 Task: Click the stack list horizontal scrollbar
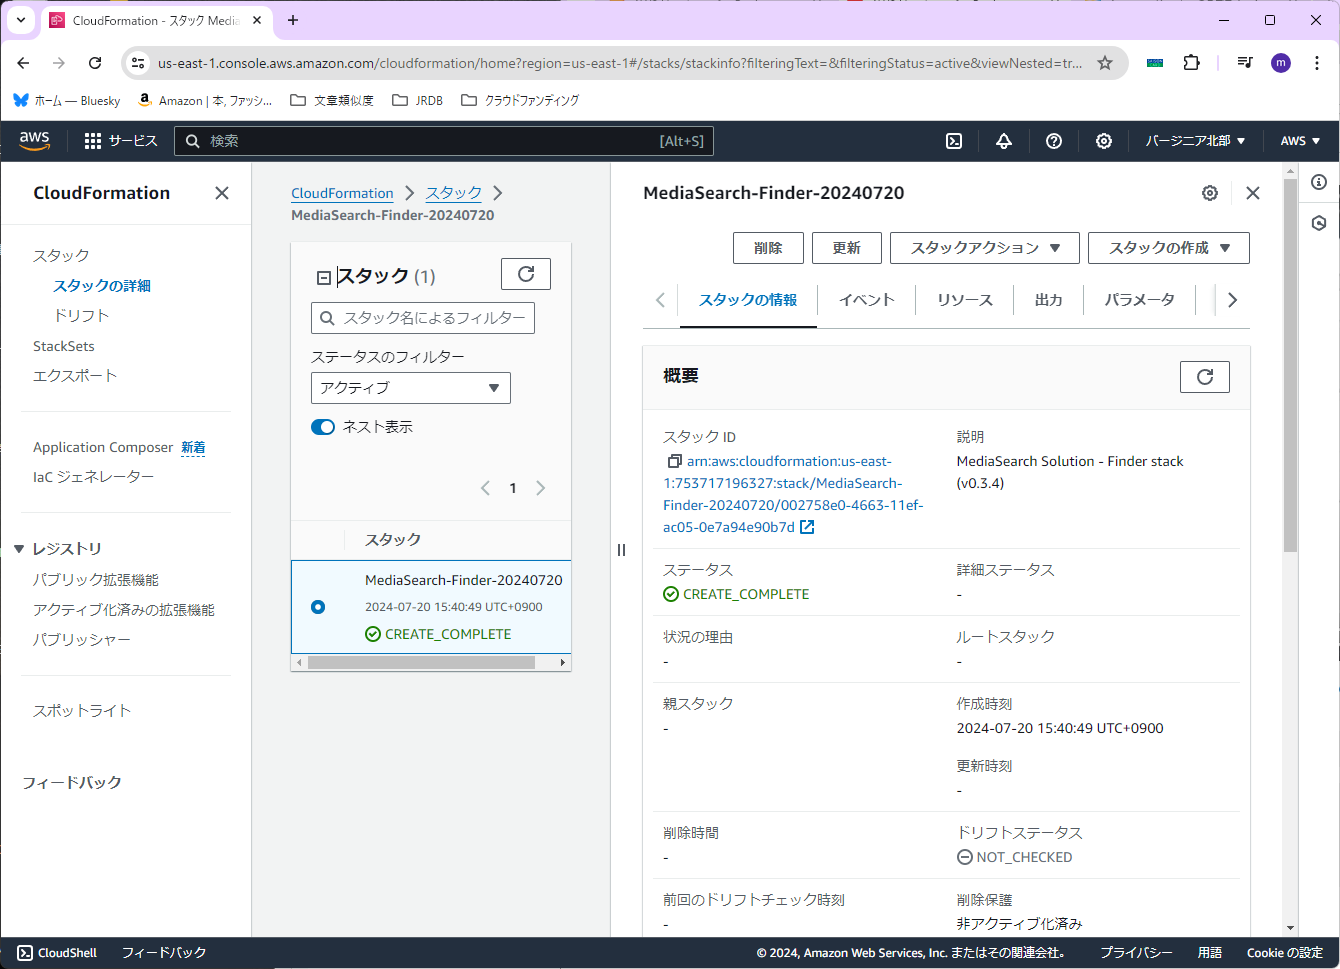[421, 663]
